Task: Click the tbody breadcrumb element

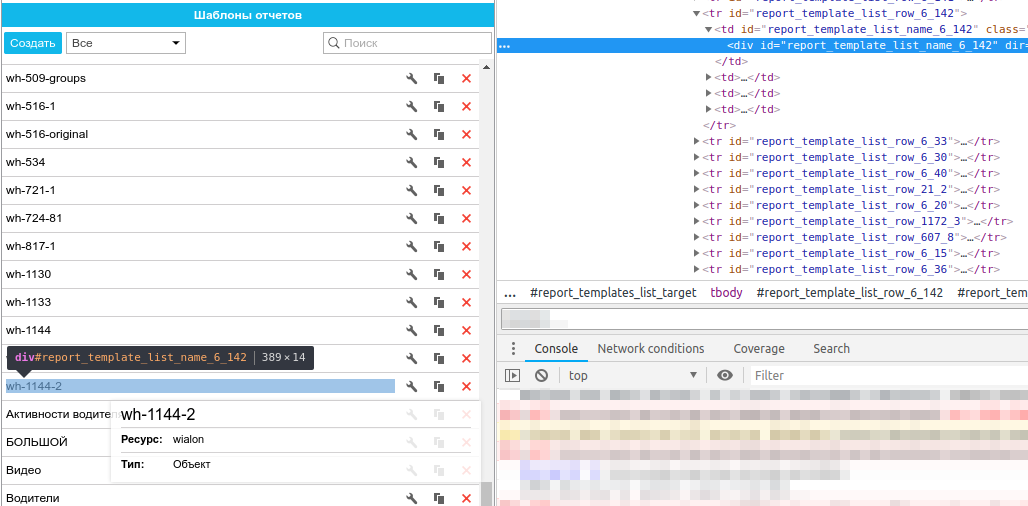Action: pyautogui.click(x=726, y=293)
